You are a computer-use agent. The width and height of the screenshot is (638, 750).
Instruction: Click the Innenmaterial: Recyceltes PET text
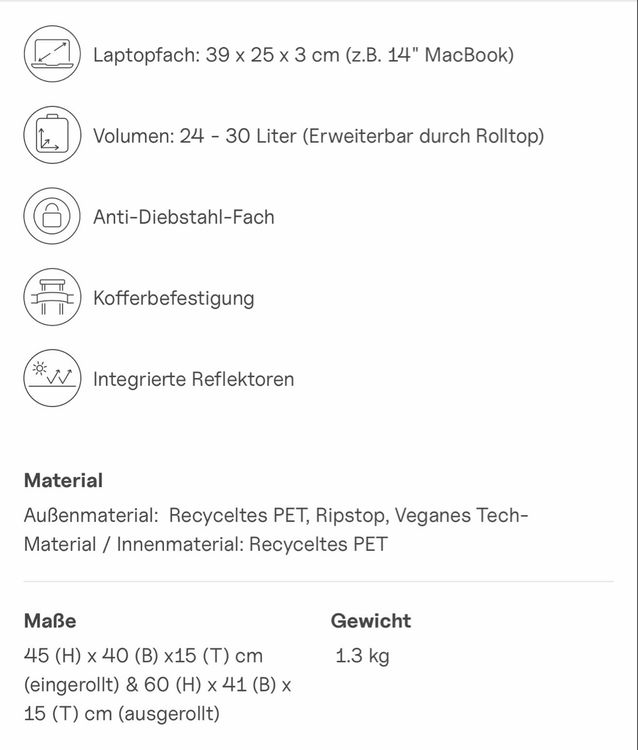tap(252, 544)
